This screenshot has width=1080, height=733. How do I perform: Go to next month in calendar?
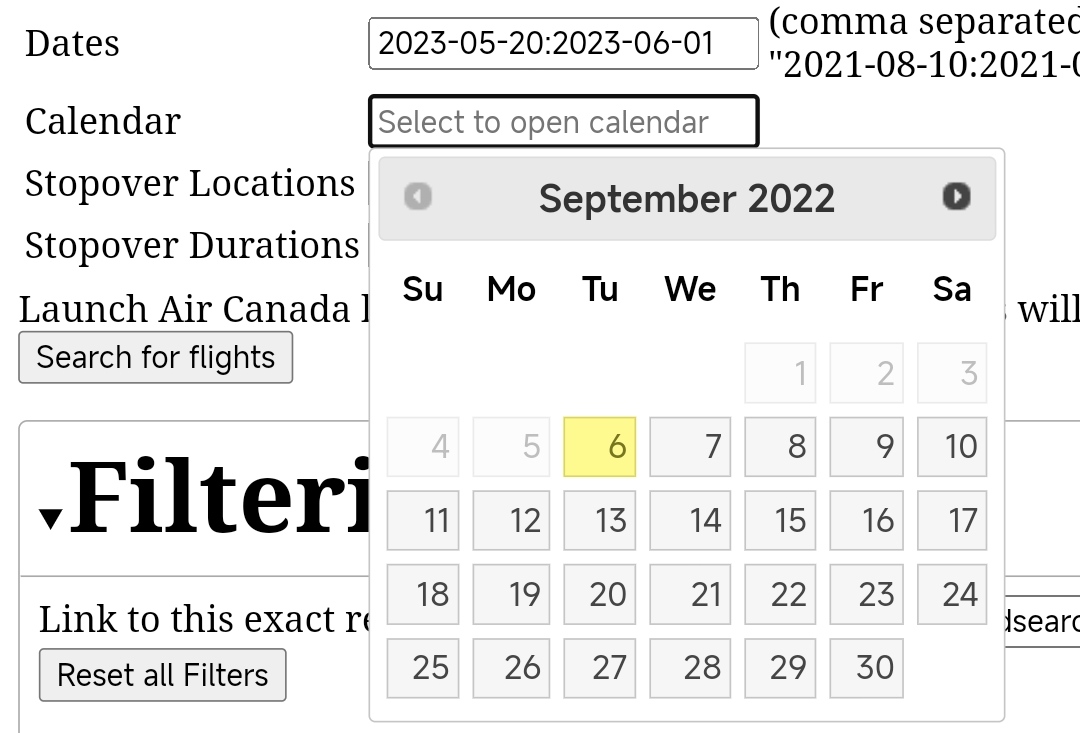(956, 197)
